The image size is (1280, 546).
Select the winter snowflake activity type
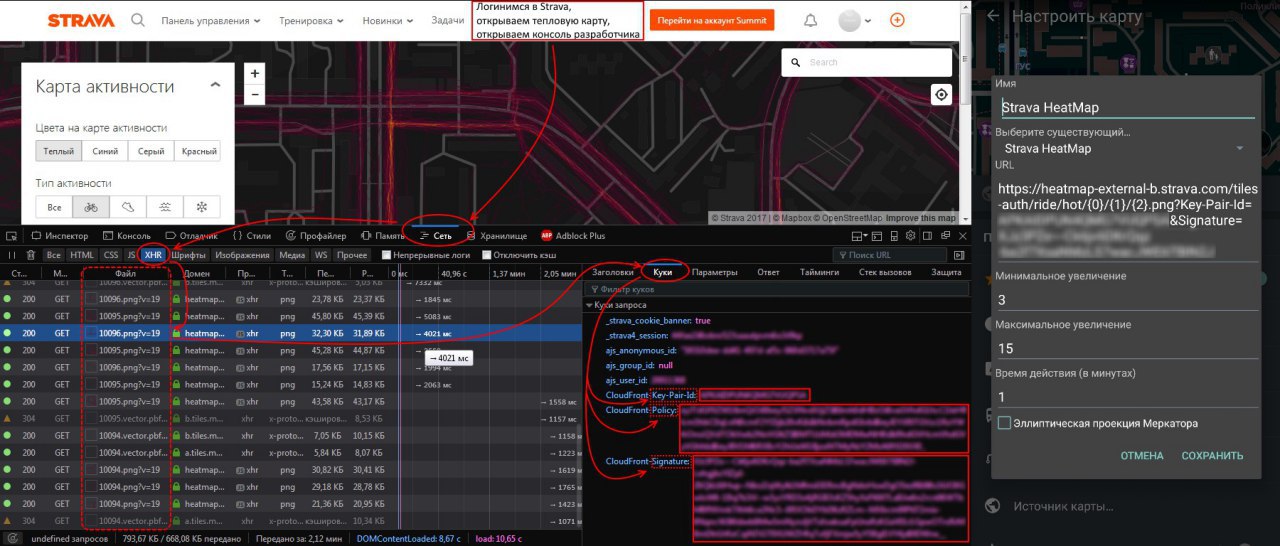tap(202, 207)
